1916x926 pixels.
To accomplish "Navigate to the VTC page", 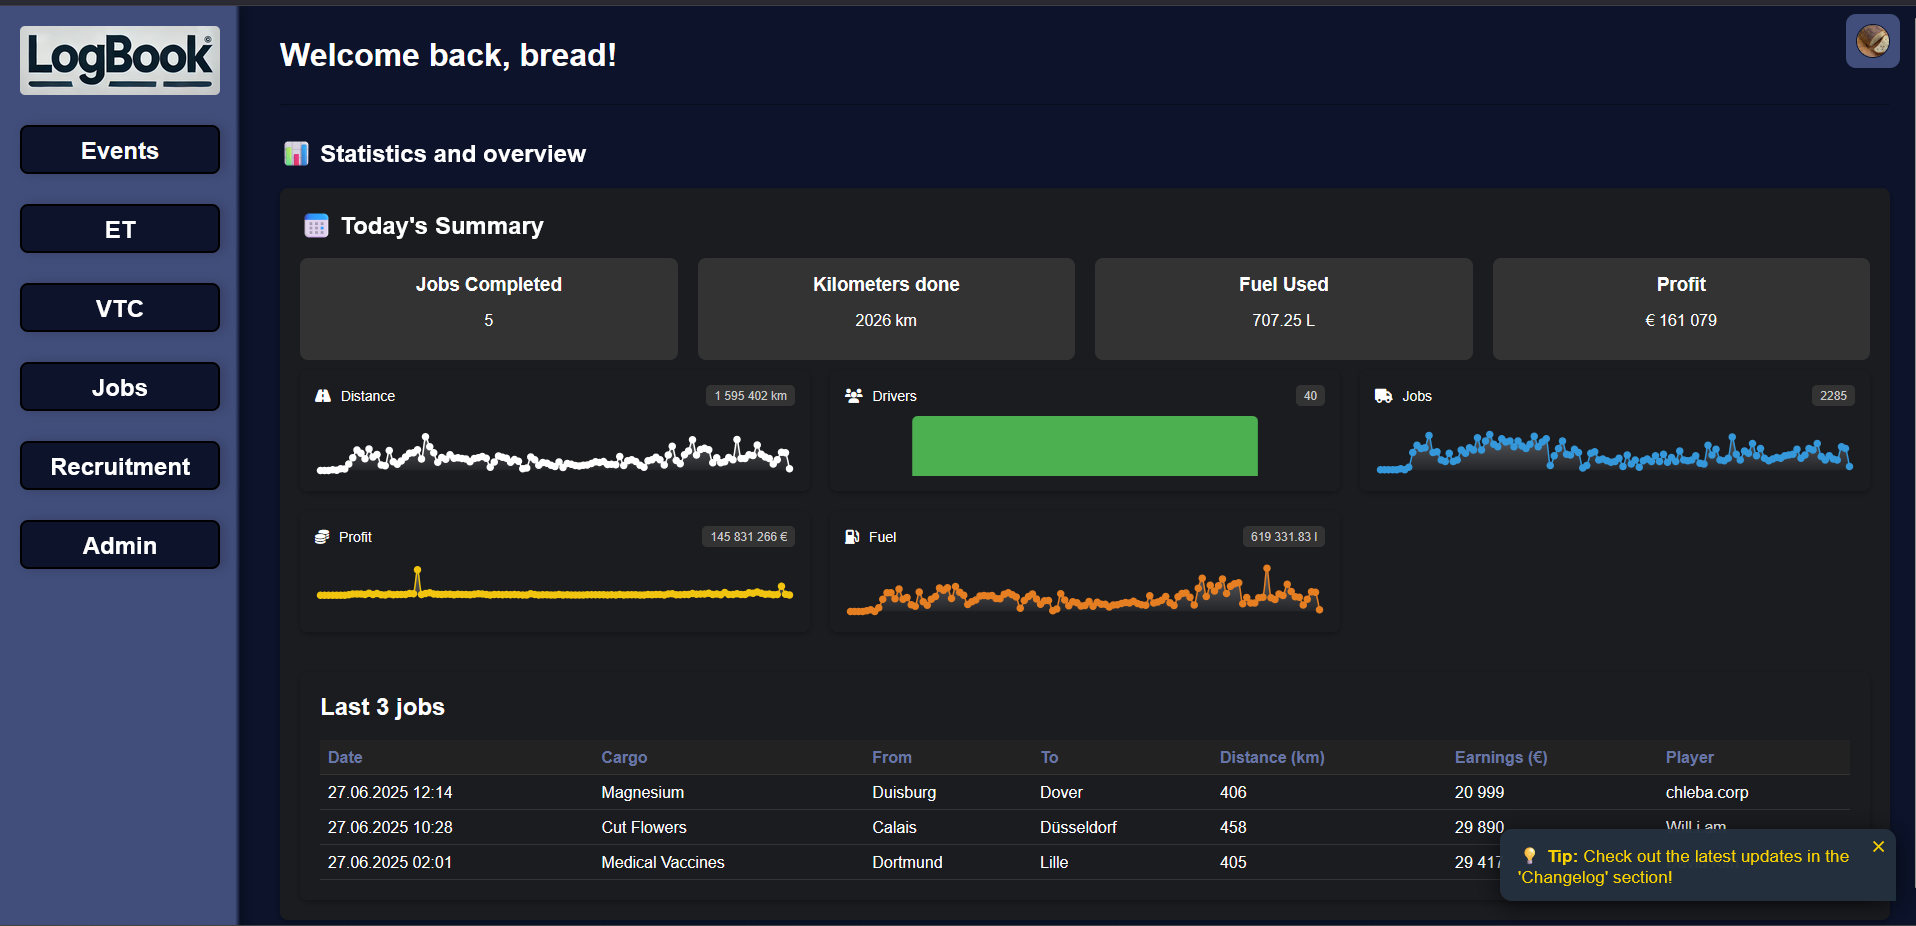I will pos(119,308).
